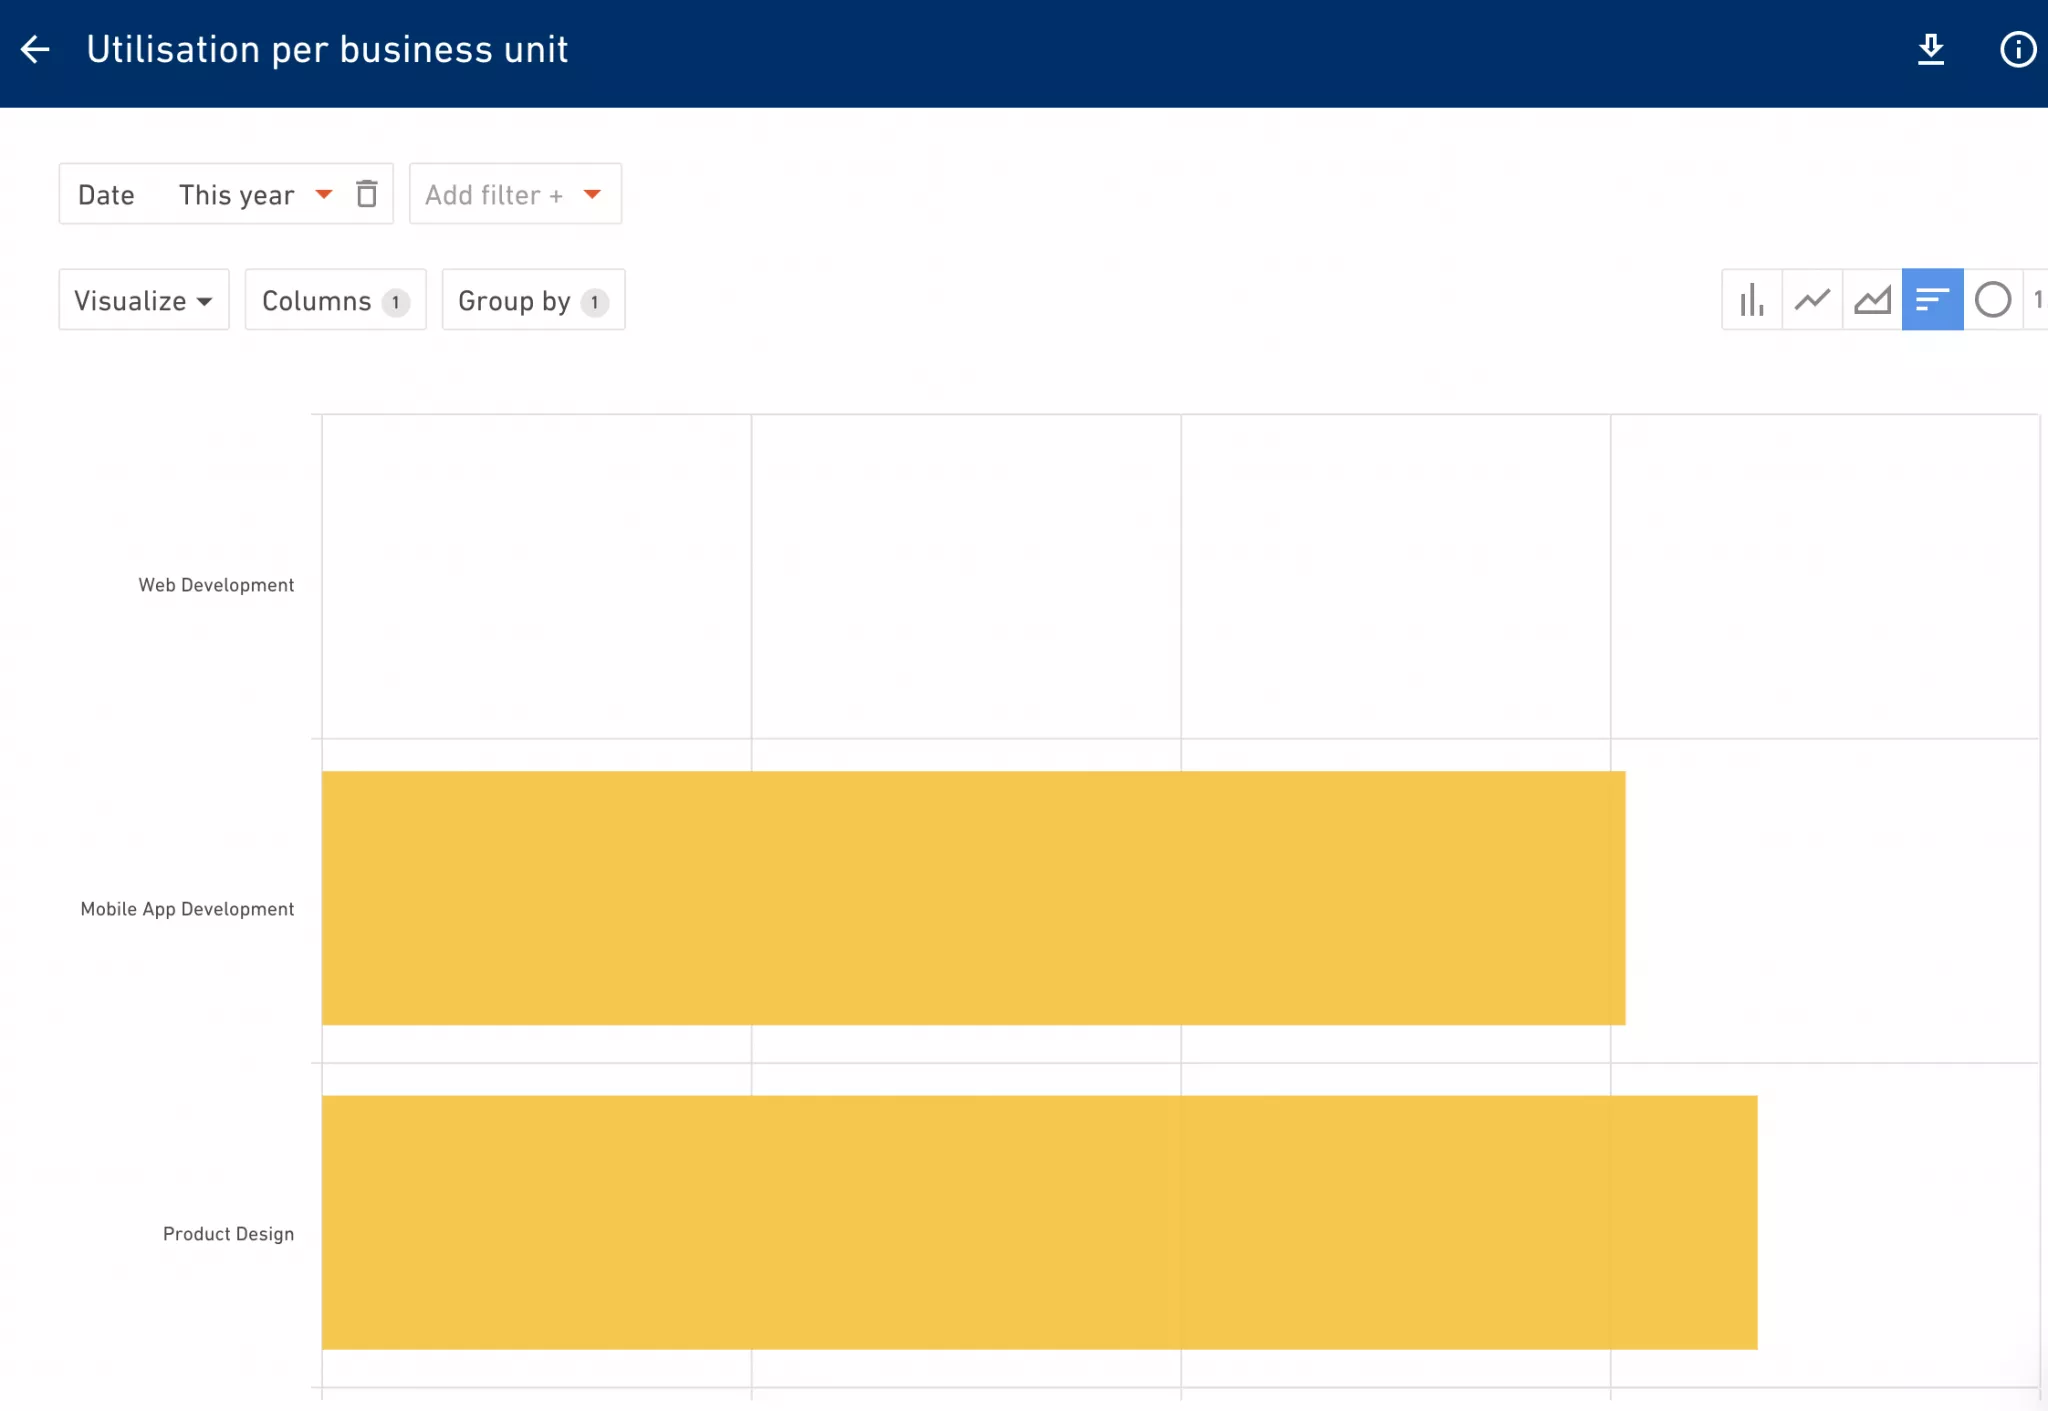Open the Visualize dropdown
2048x1411 pixels.
(144, 300)
